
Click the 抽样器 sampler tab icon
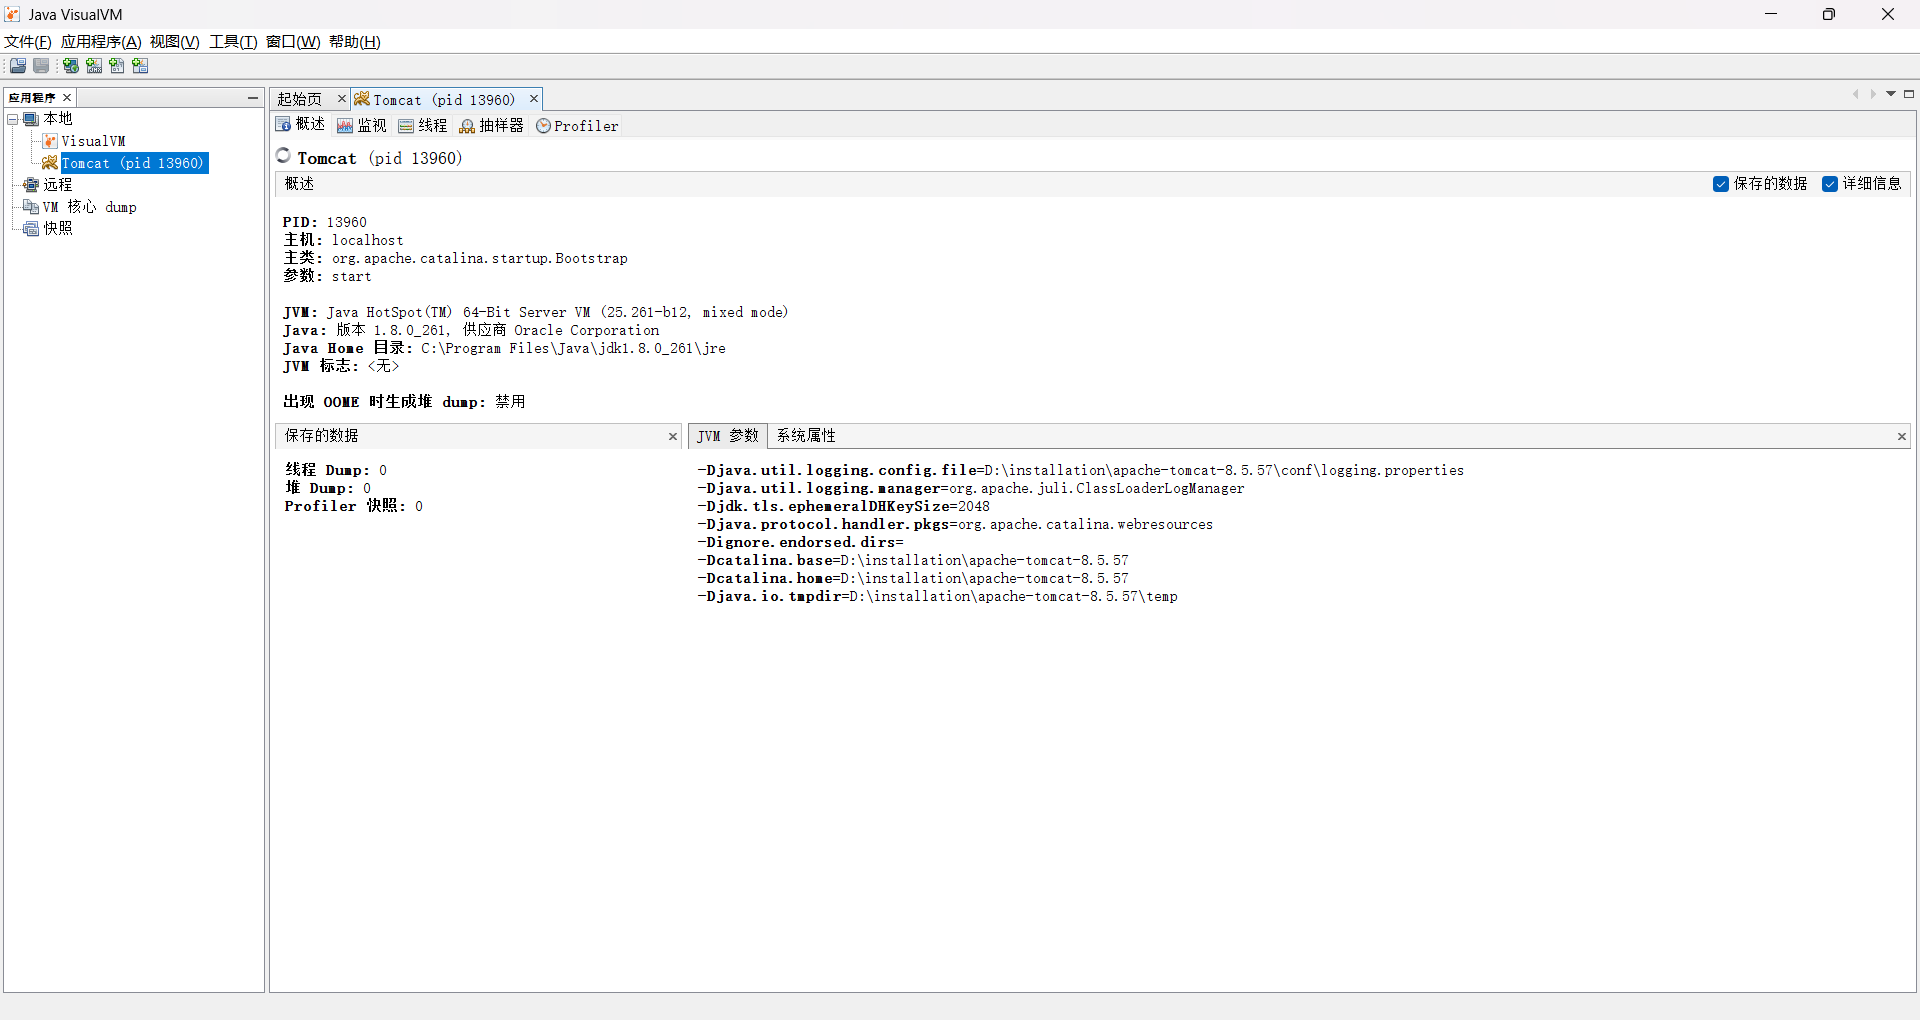[x=467, y=126]
